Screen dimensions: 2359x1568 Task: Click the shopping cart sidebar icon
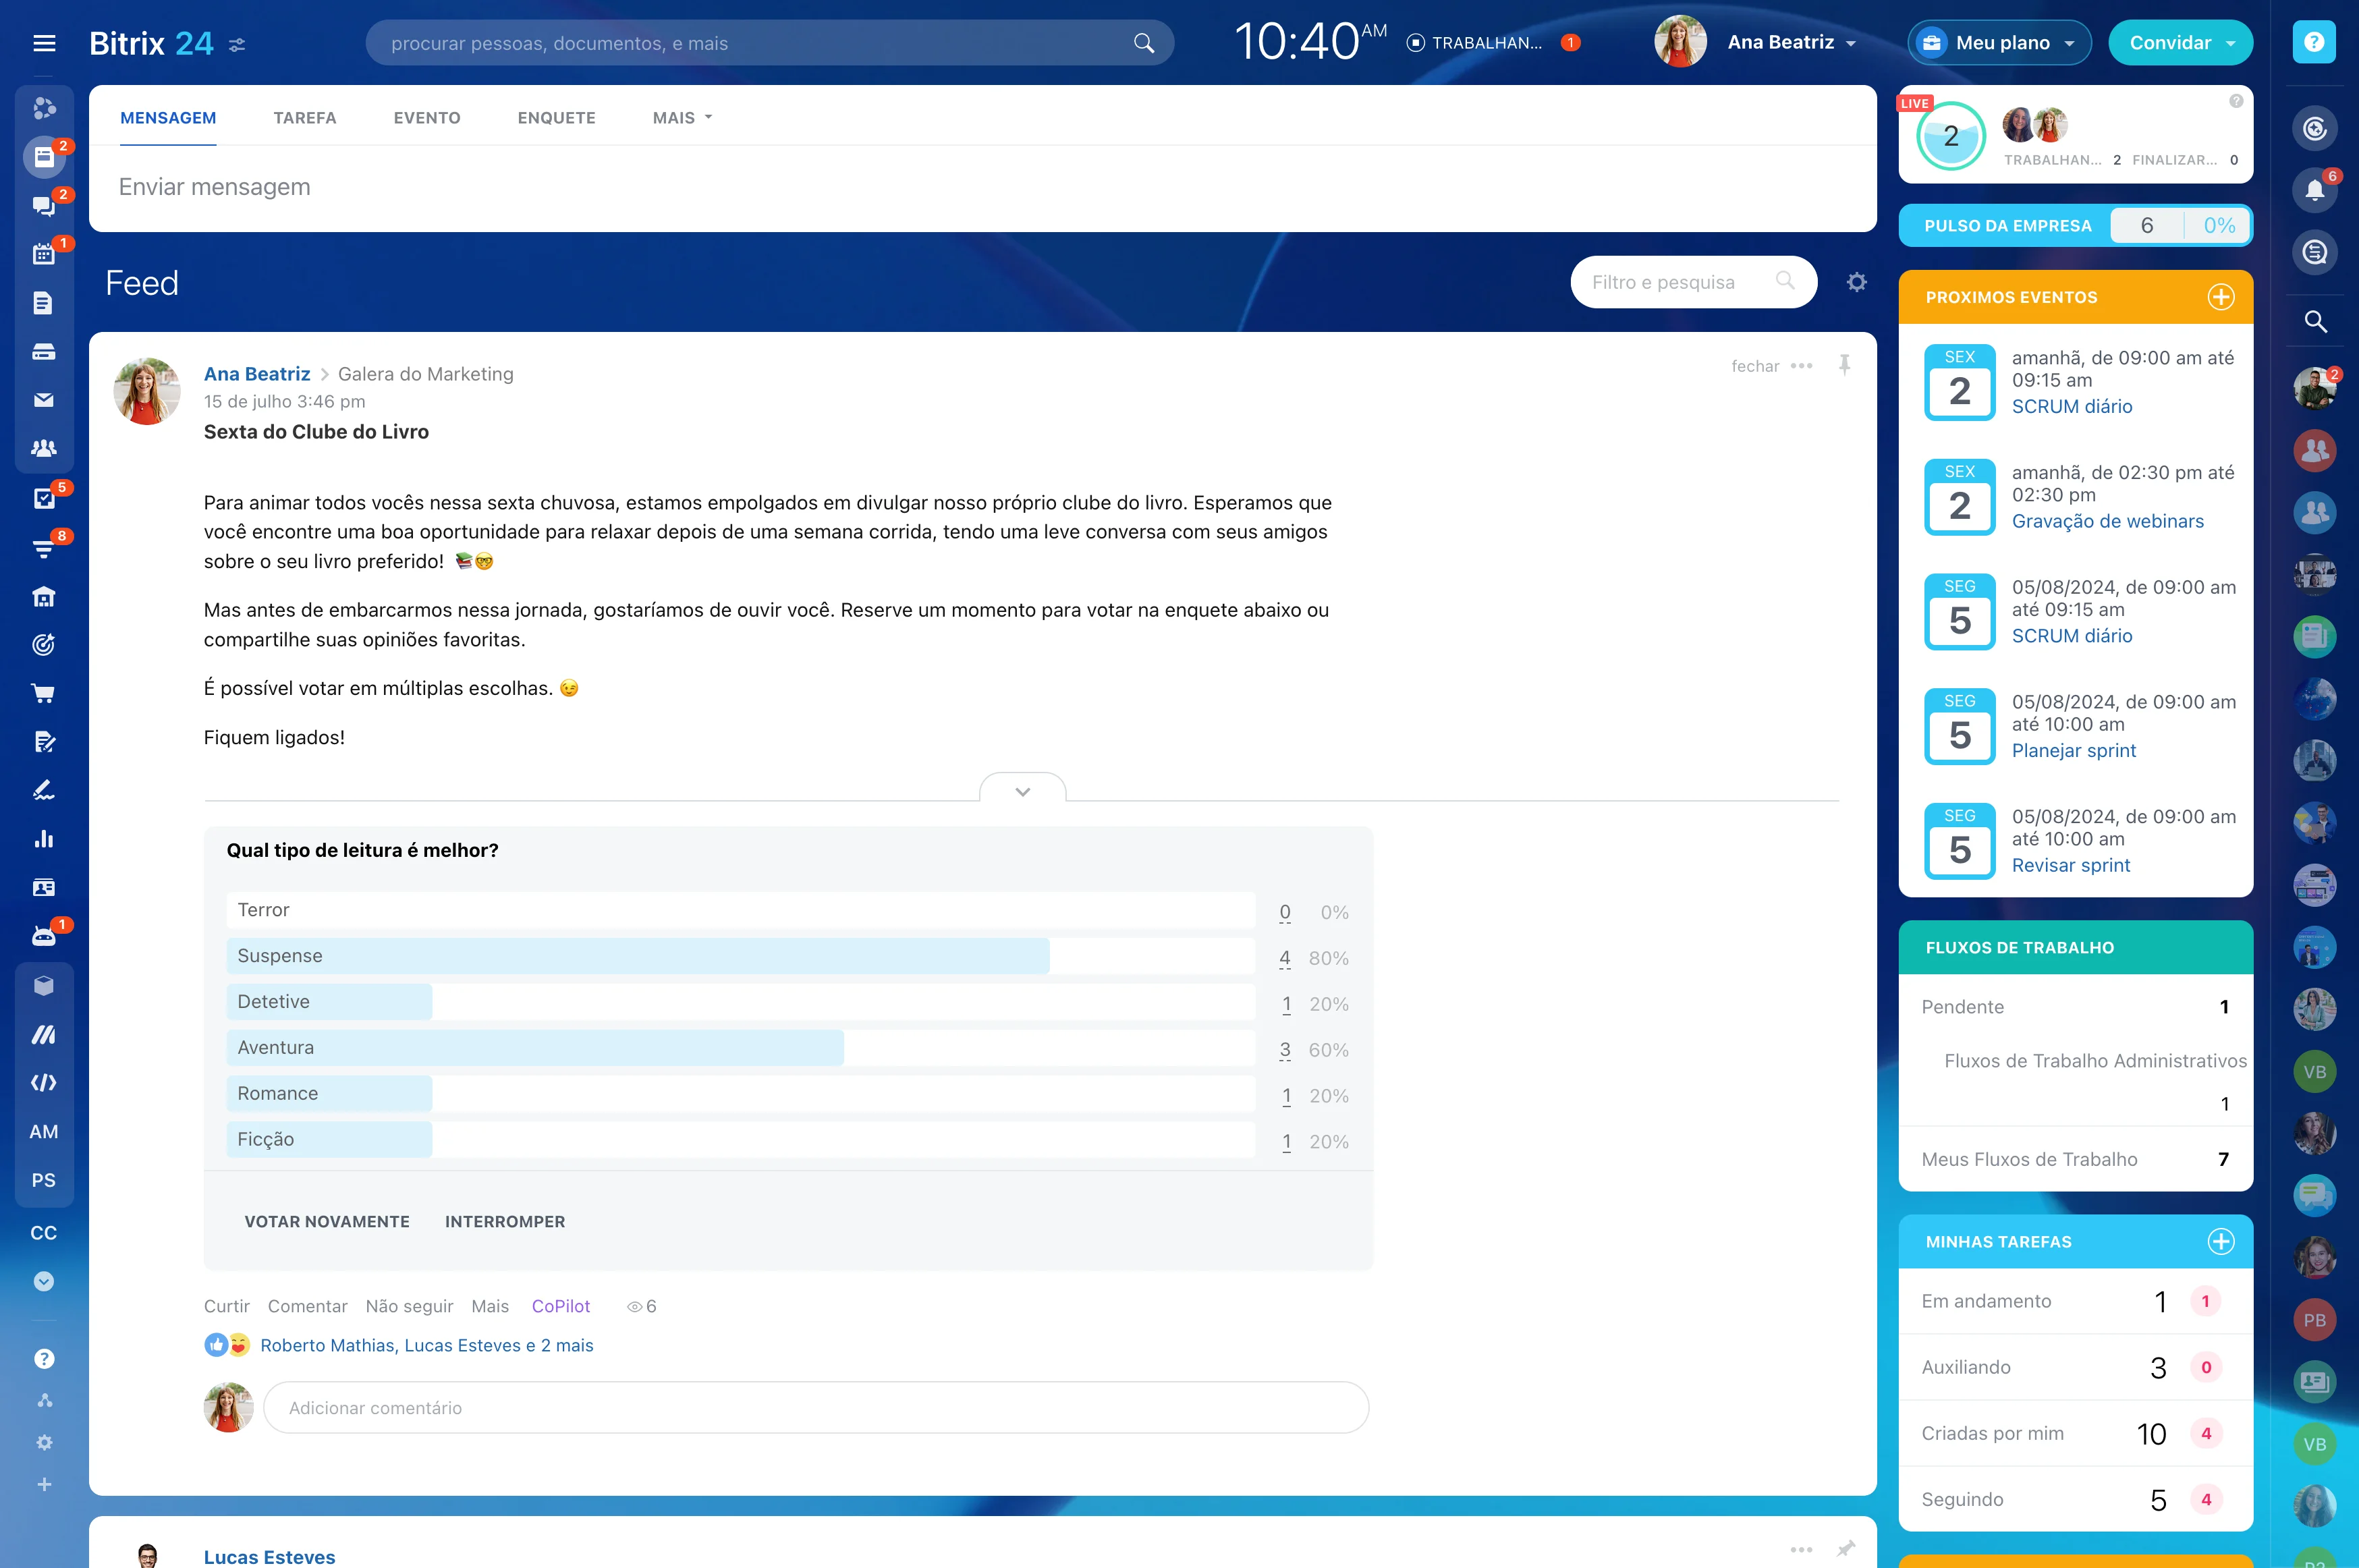[43, 693]
